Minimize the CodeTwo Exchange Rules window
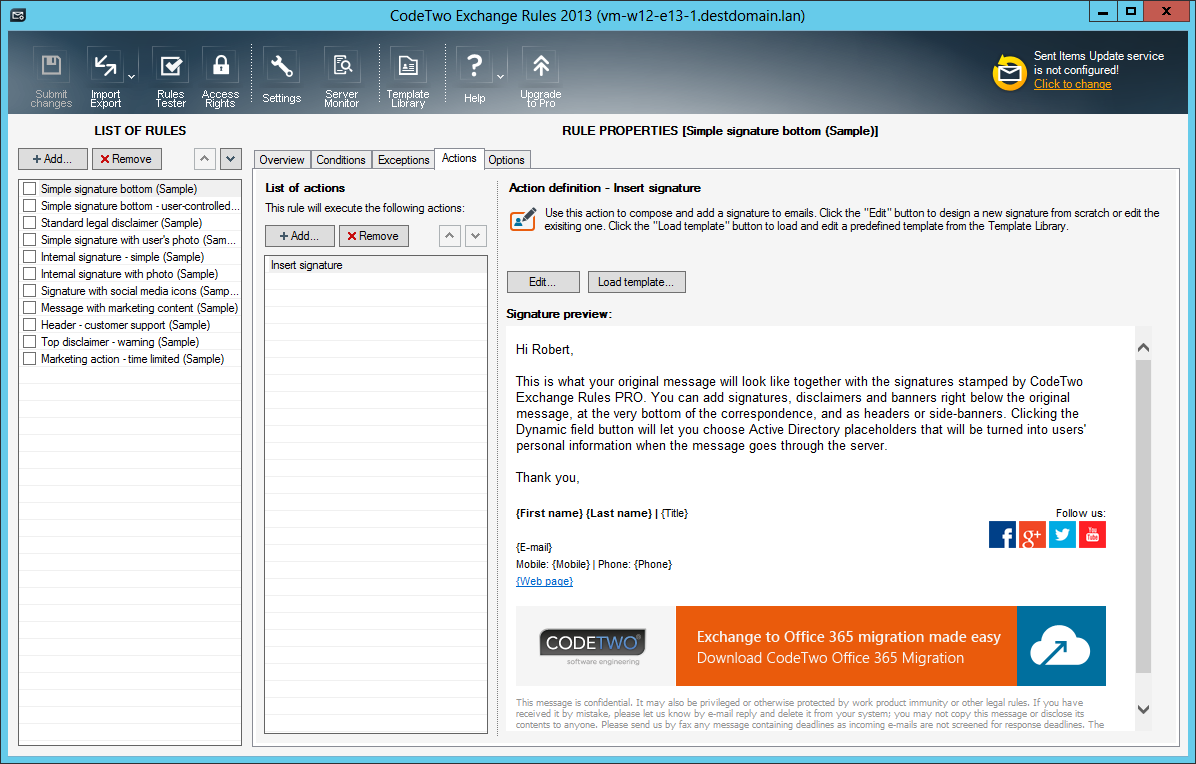 [1103, 12]
